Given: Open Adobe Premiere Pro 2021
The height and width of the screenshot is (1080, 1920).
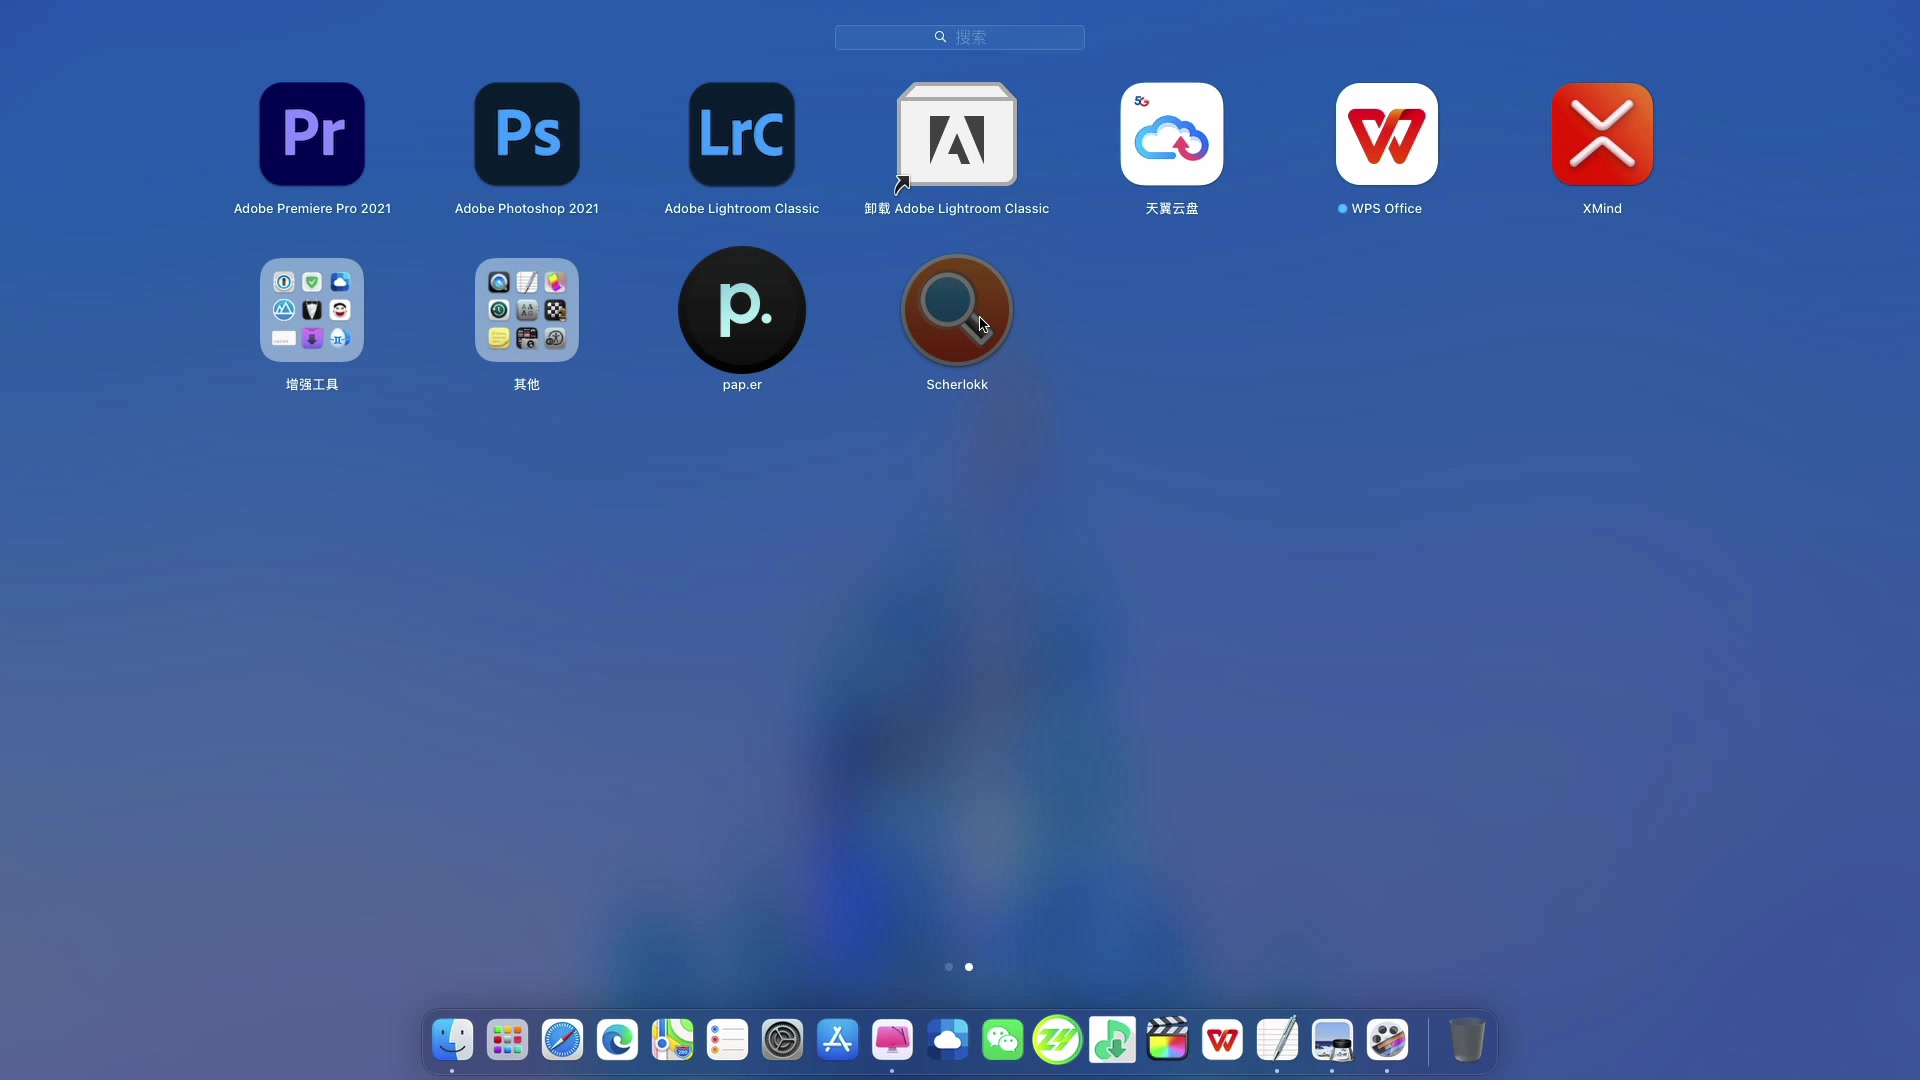Looking at the screenshot, I should point(312,135).
